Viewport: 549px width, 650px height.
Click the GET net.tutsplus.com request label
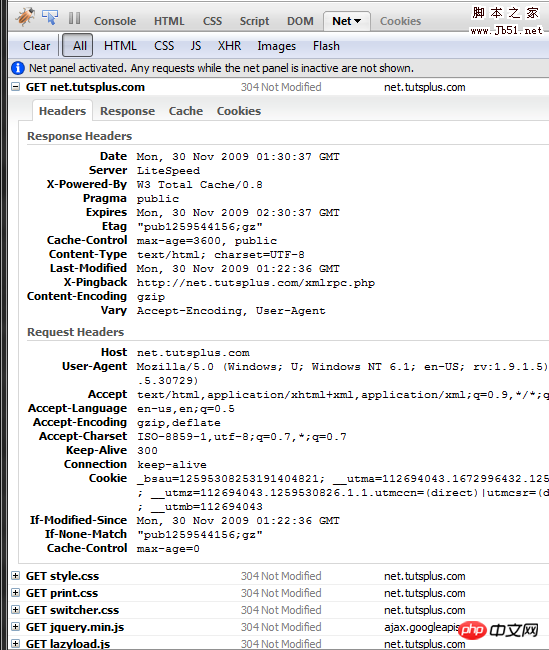click(x=85, y=87)
